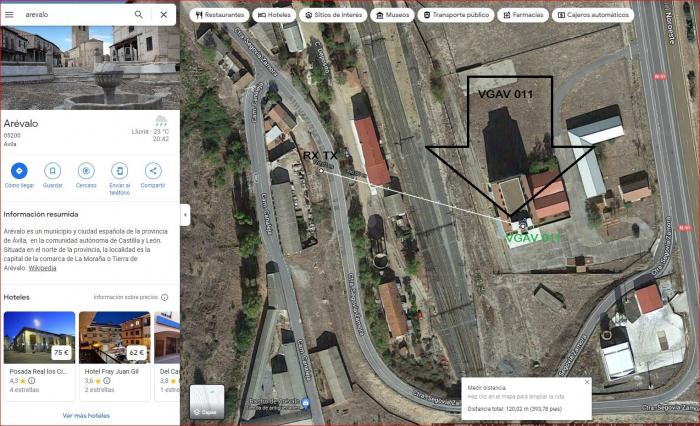Screen dimensions: 700x426
Task: Save the place with Guardar icon
Action: (x=53, y=171)
